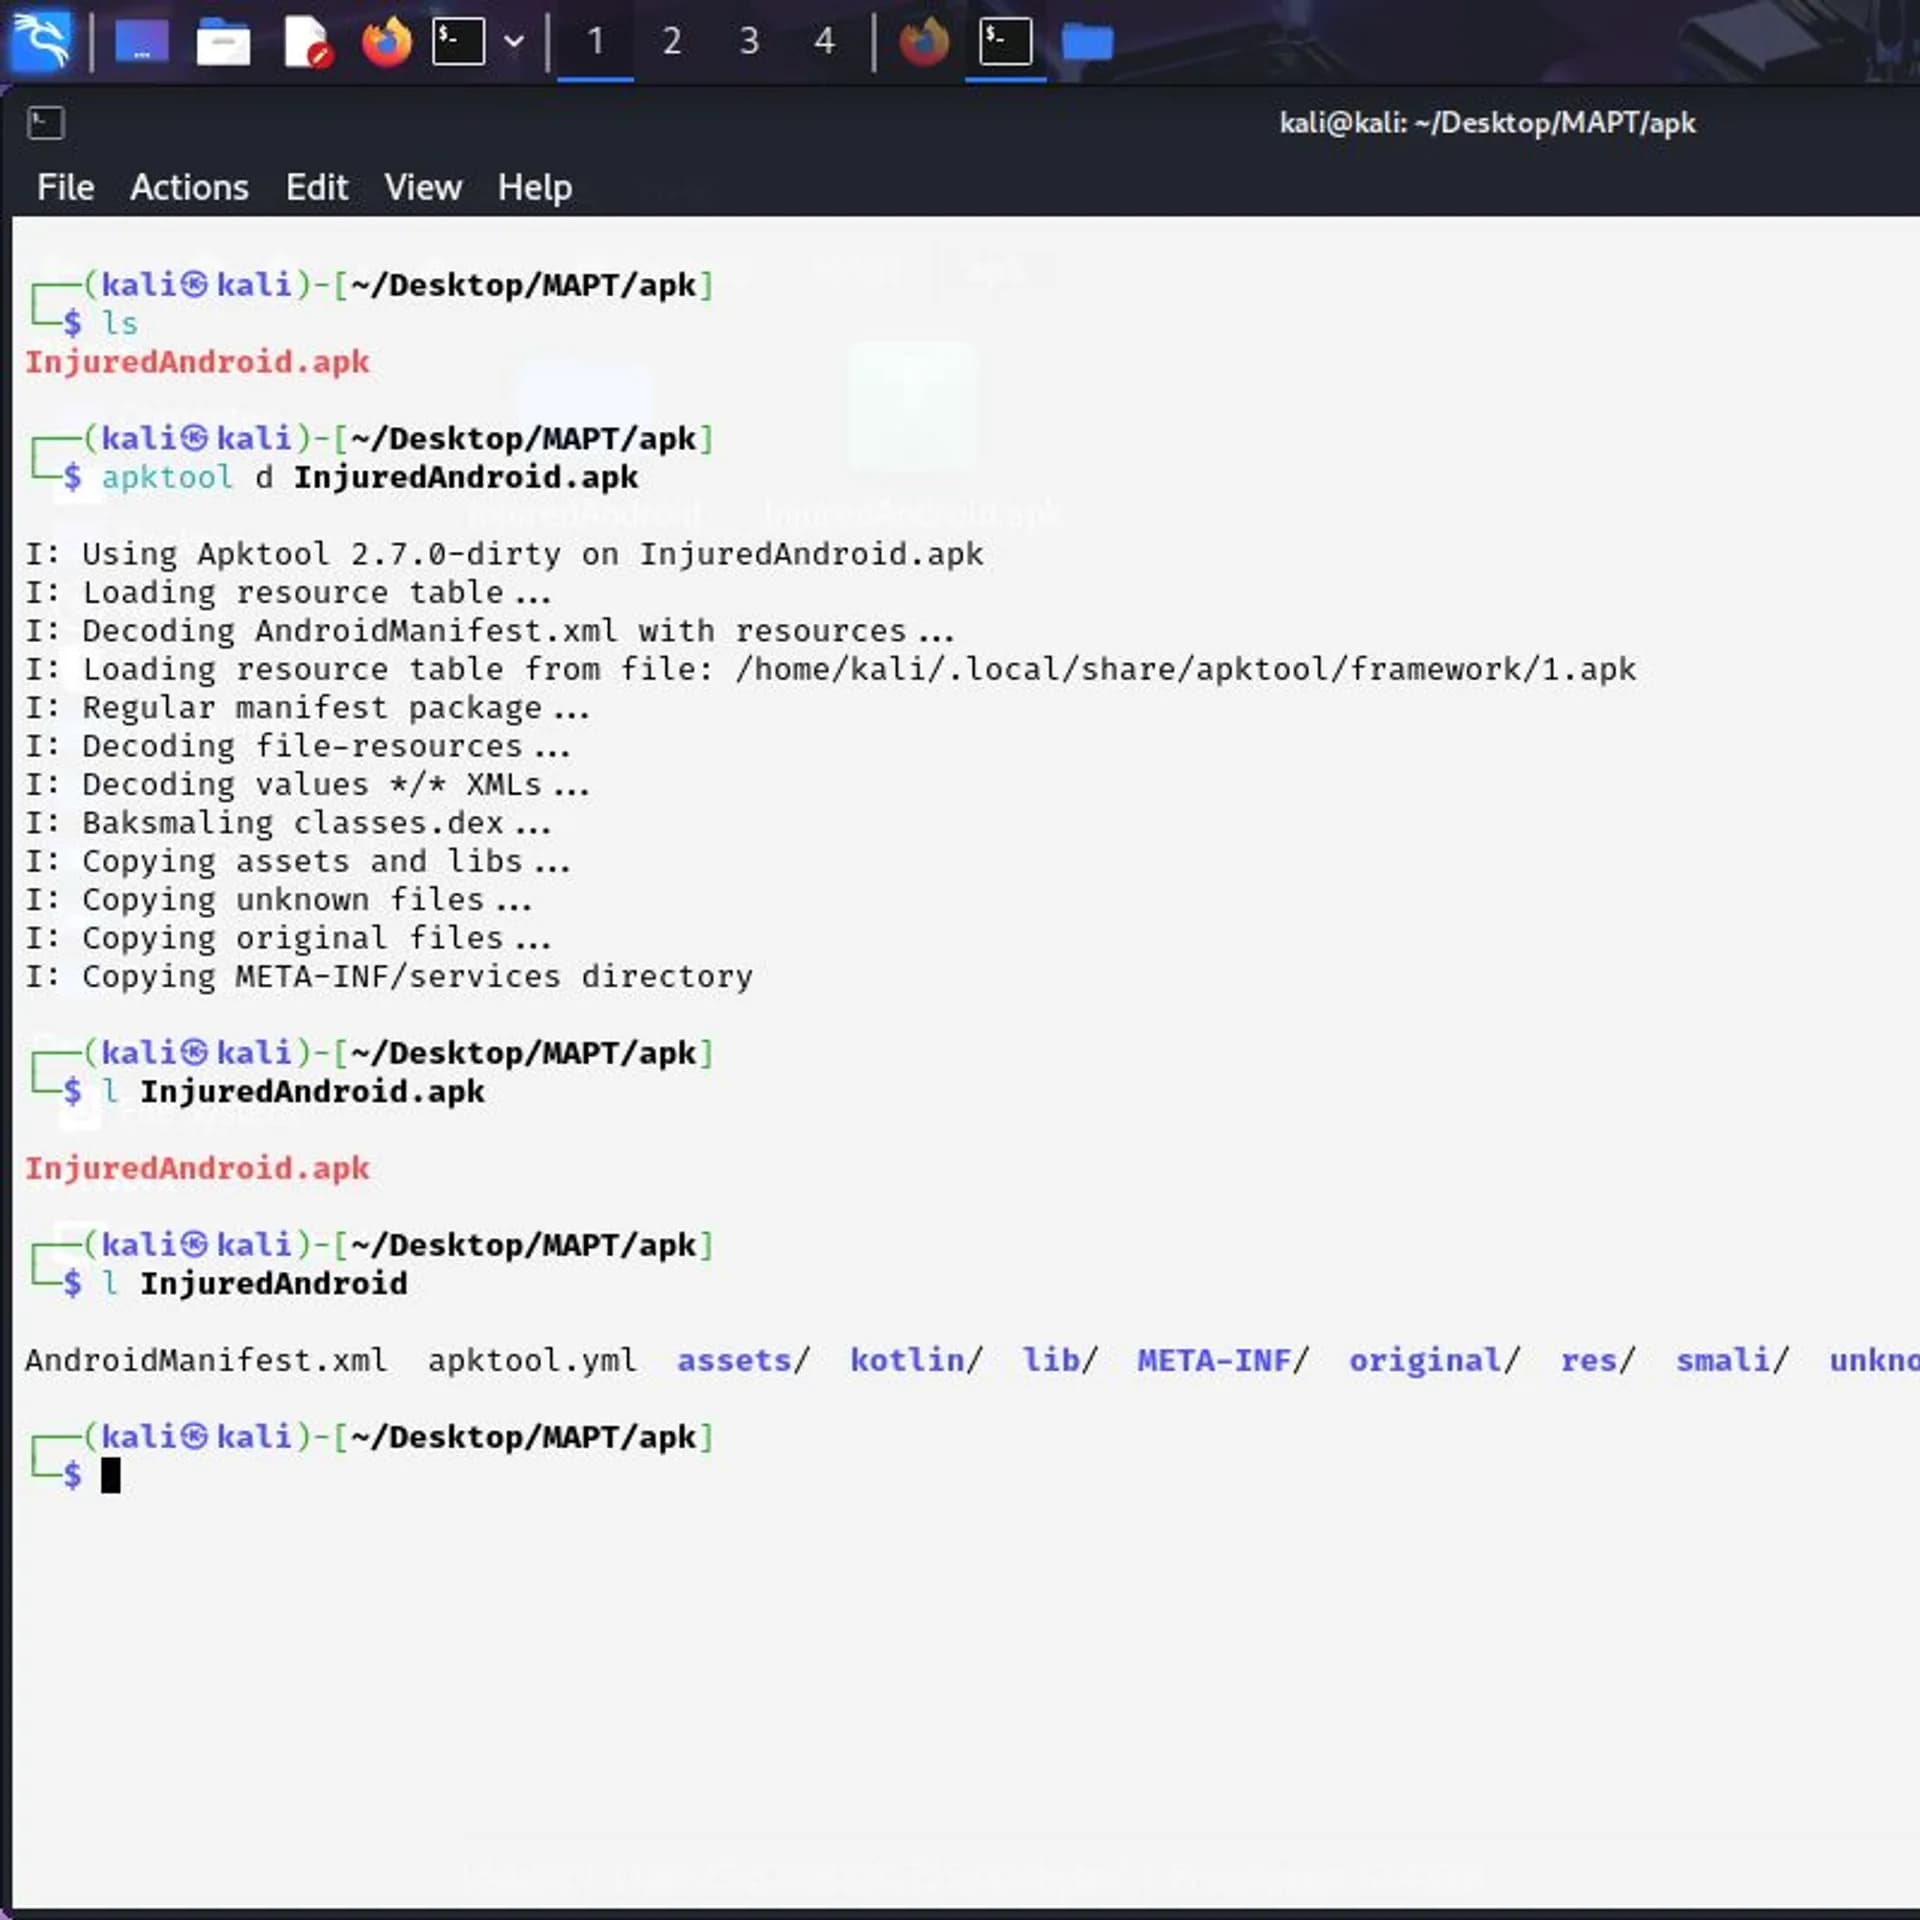Open the text editor launcher icon
The height and width of the screenshot is (1920, 1920).
click(x=306, y=42)
